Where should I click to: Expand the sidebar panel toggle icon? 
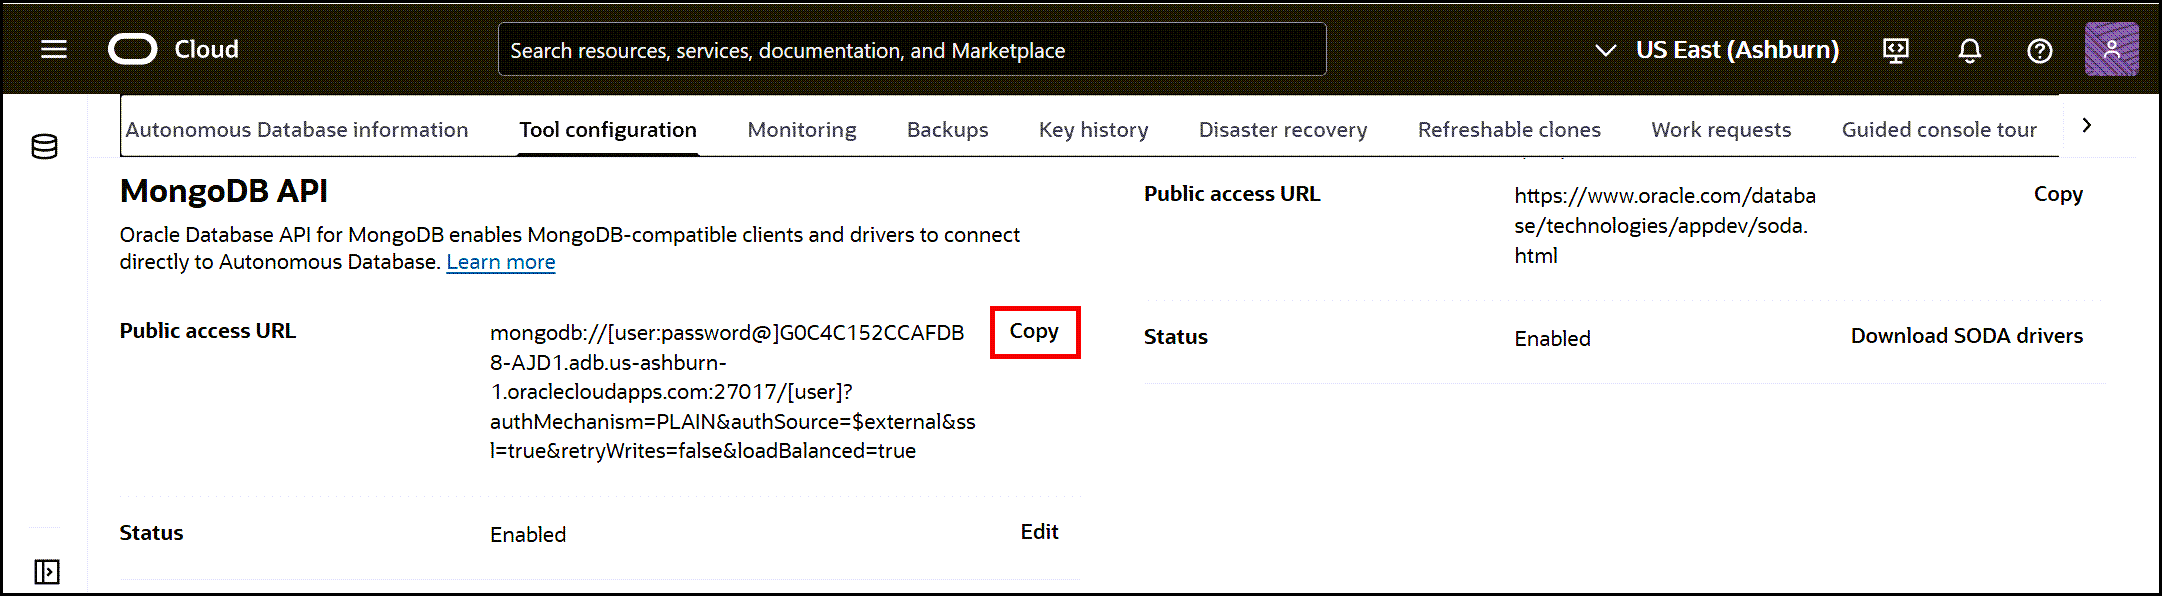point(47,571)
